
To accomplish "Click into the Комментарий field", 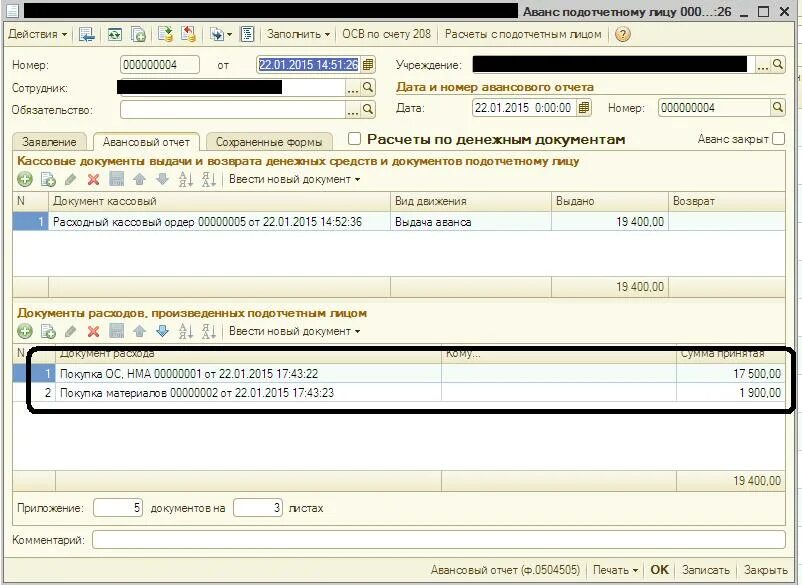I will [x=439, y=539].
